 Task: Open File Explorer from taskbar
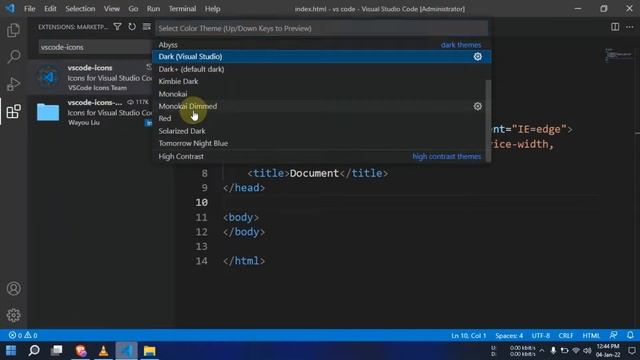pos(149,351)
